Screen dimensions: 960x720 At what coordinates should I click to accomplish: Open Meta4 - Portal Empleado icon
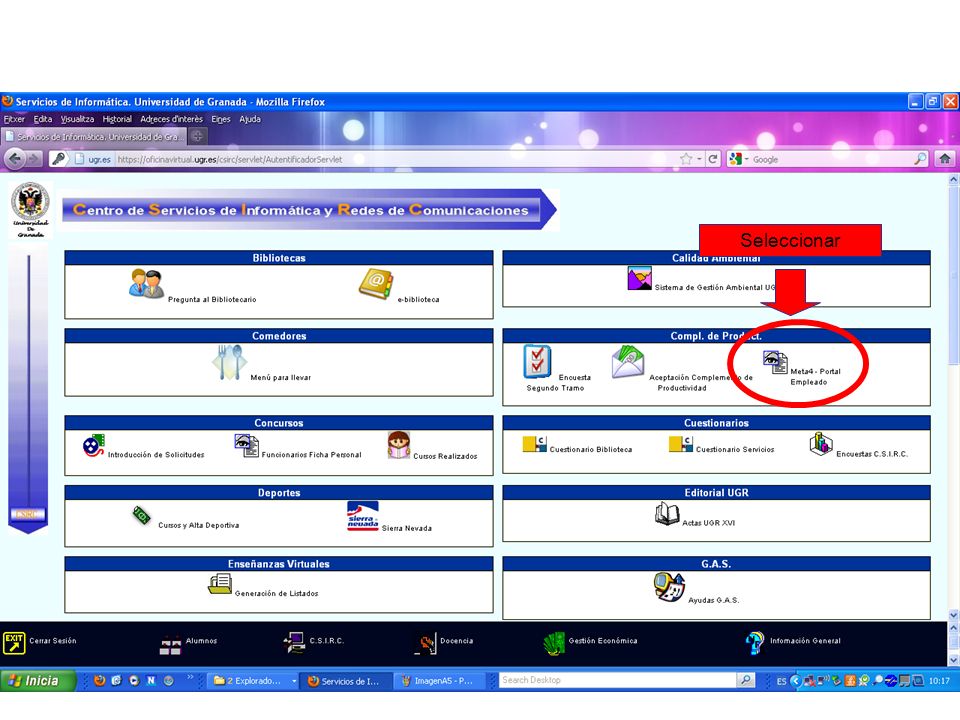[775, 362]
